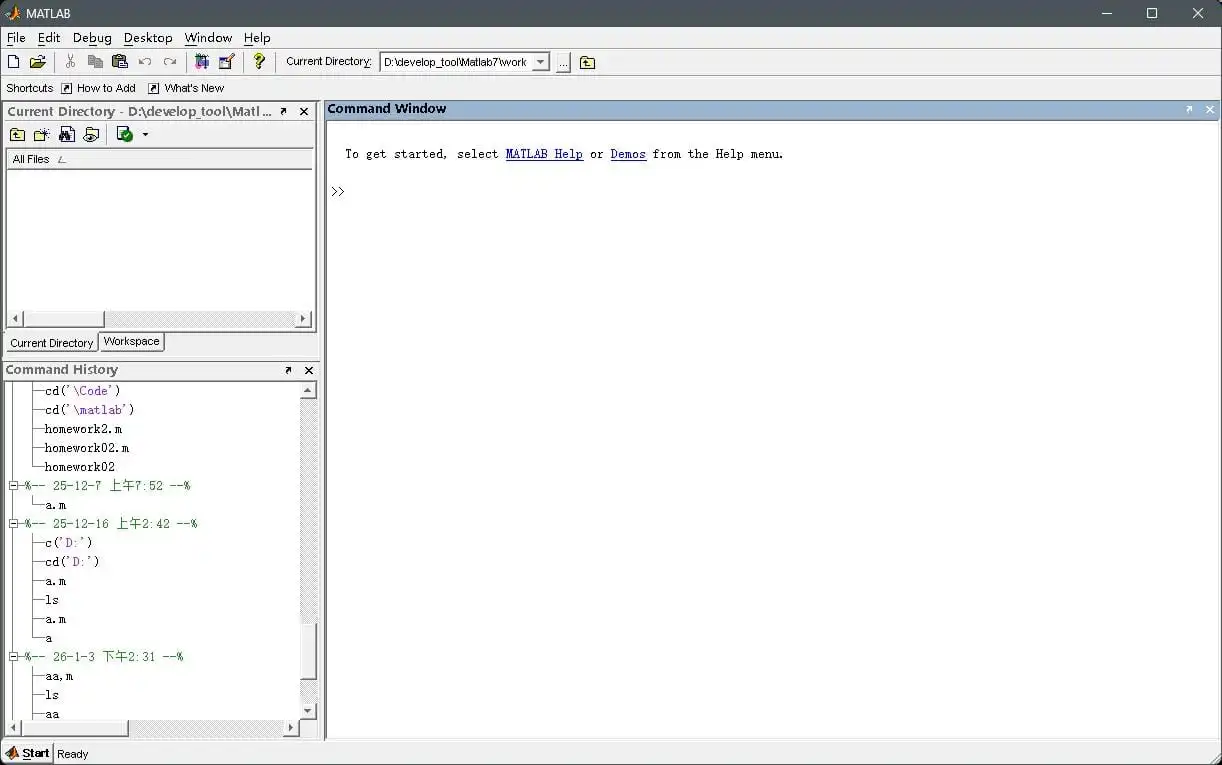
Task: Open the Demos link in Command Window
Action: click(x=628, y=154)
